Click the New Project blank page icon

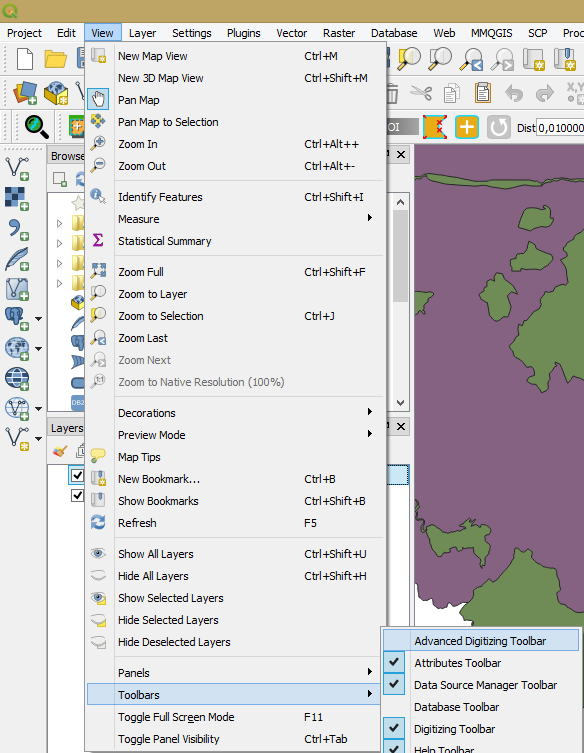tap(24, 59)
